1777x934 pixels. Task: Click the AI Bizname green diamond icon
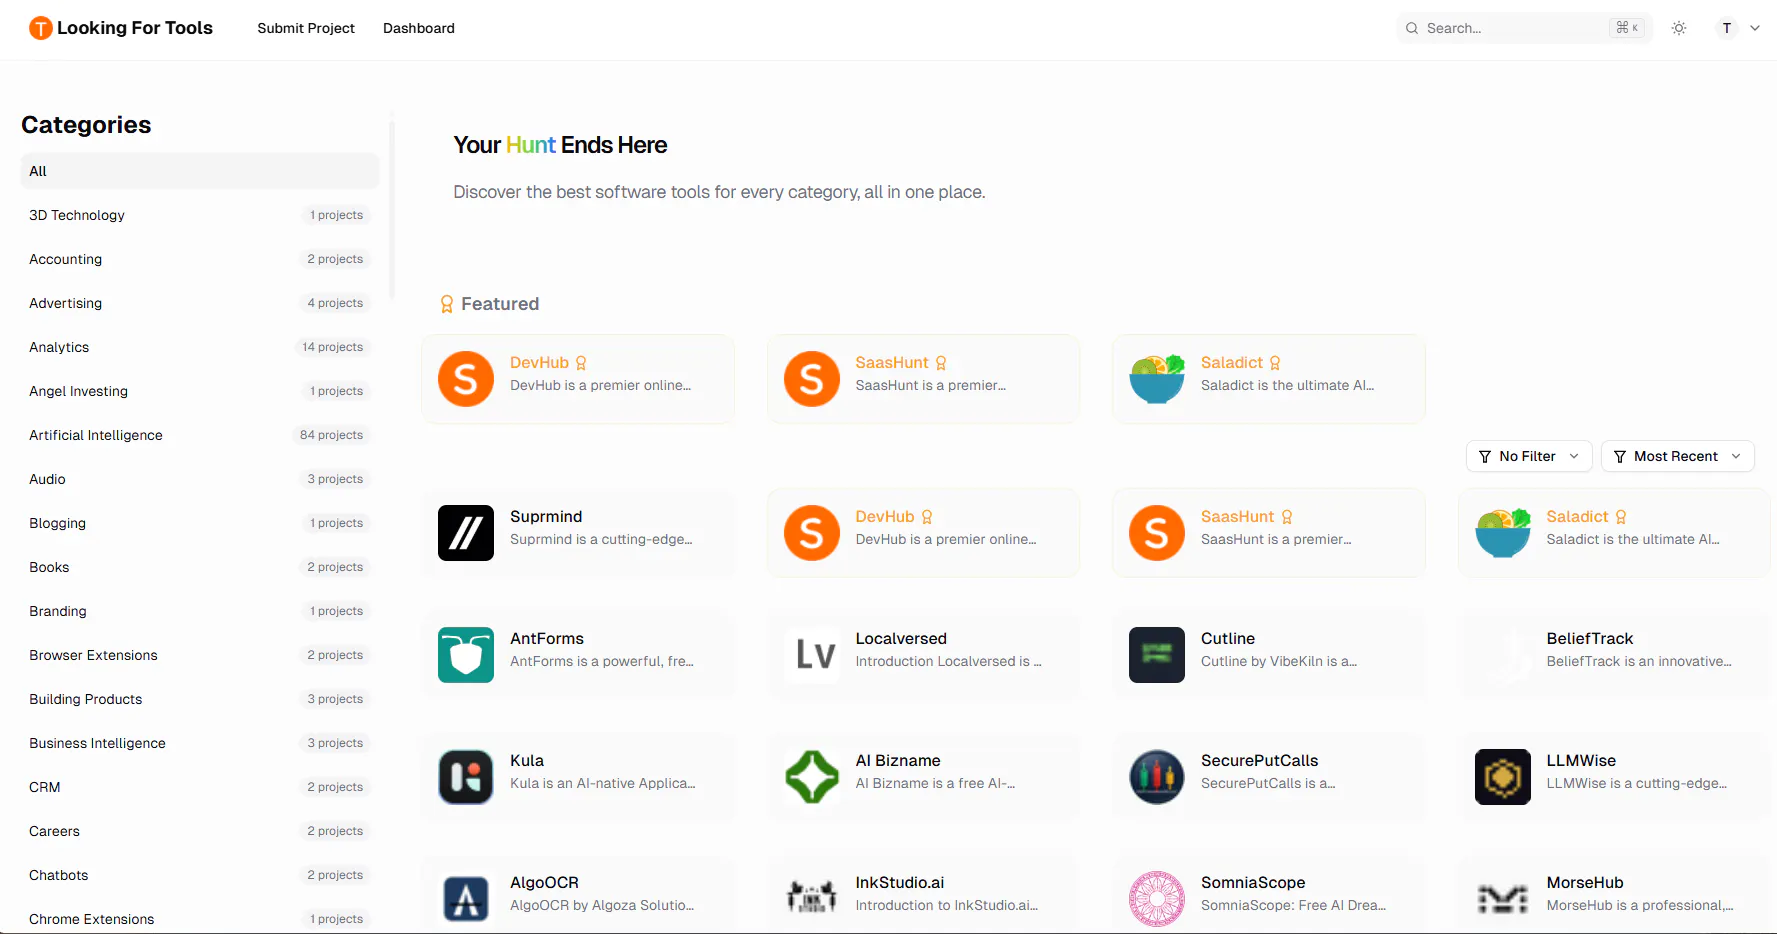(x=812, y=777)
